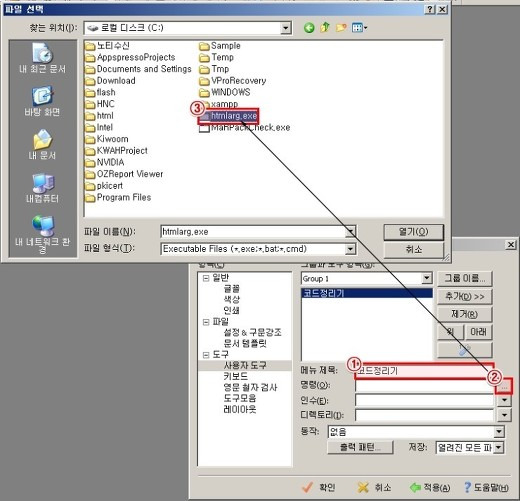Select the flash folder
Viewport: 520px width, 501px height.
(100, 92)
